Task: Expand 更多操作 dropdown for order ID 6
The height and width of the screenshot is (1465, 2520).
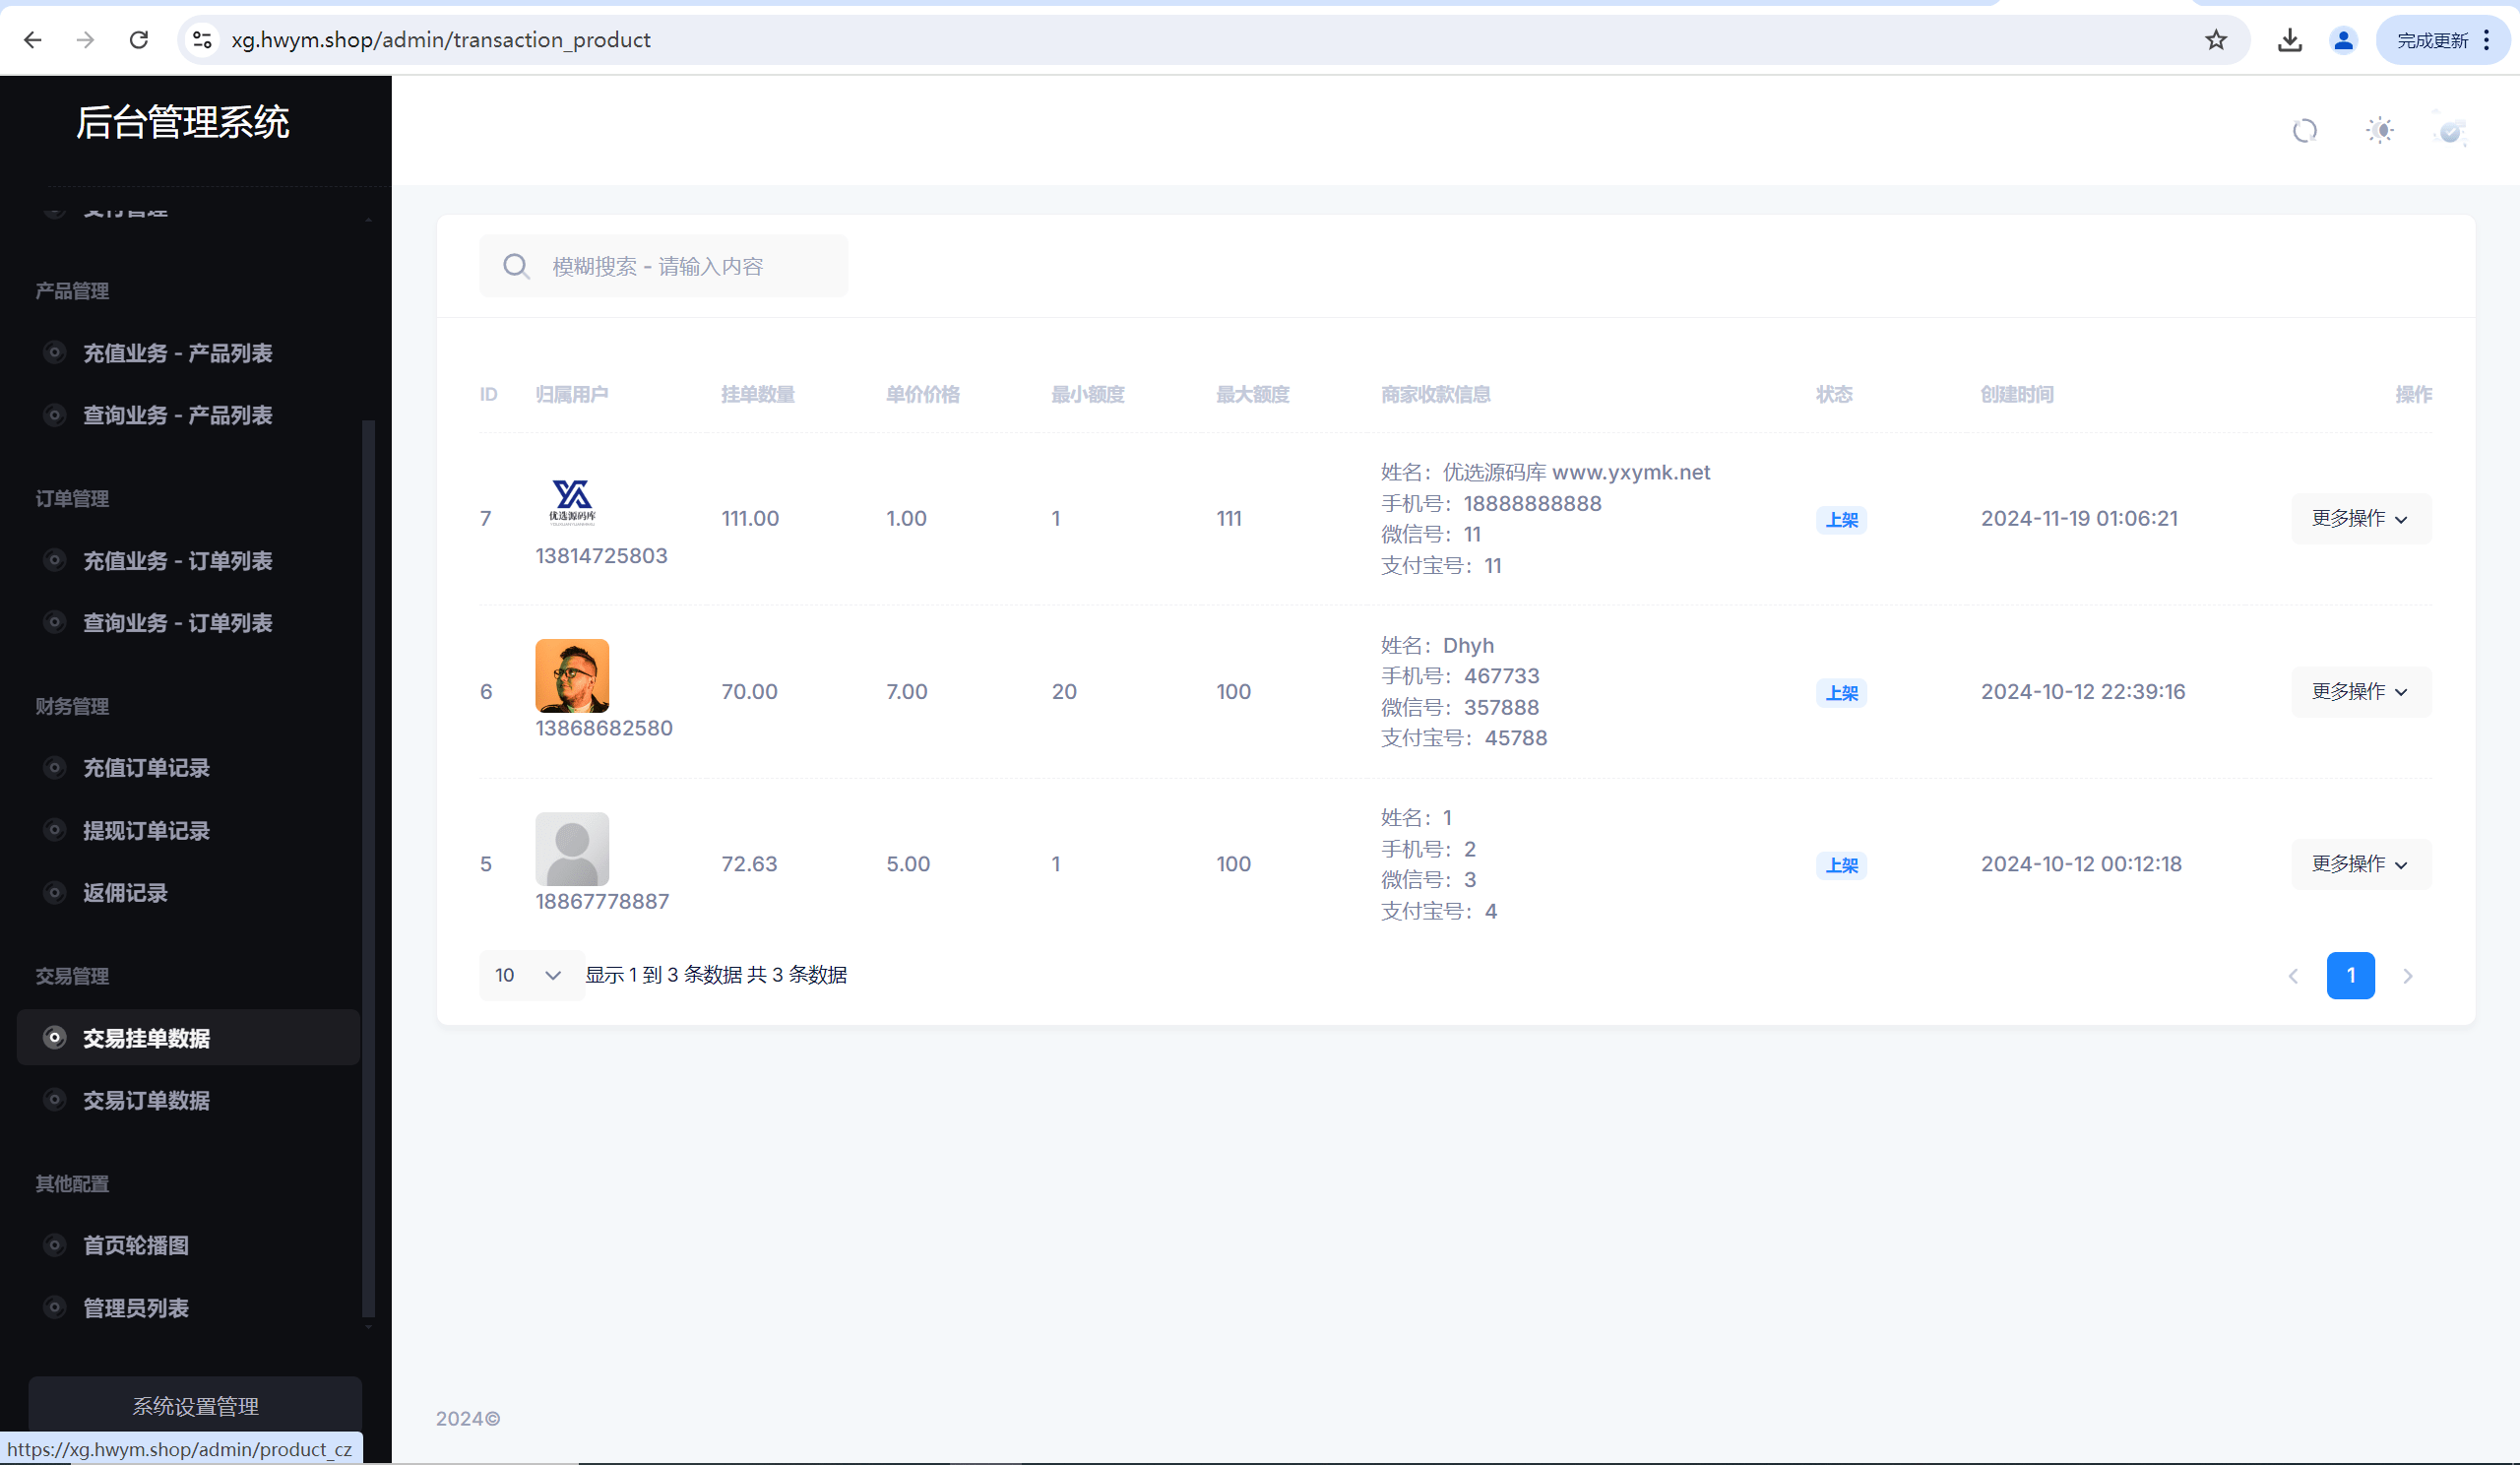Action: [2360, 691]
